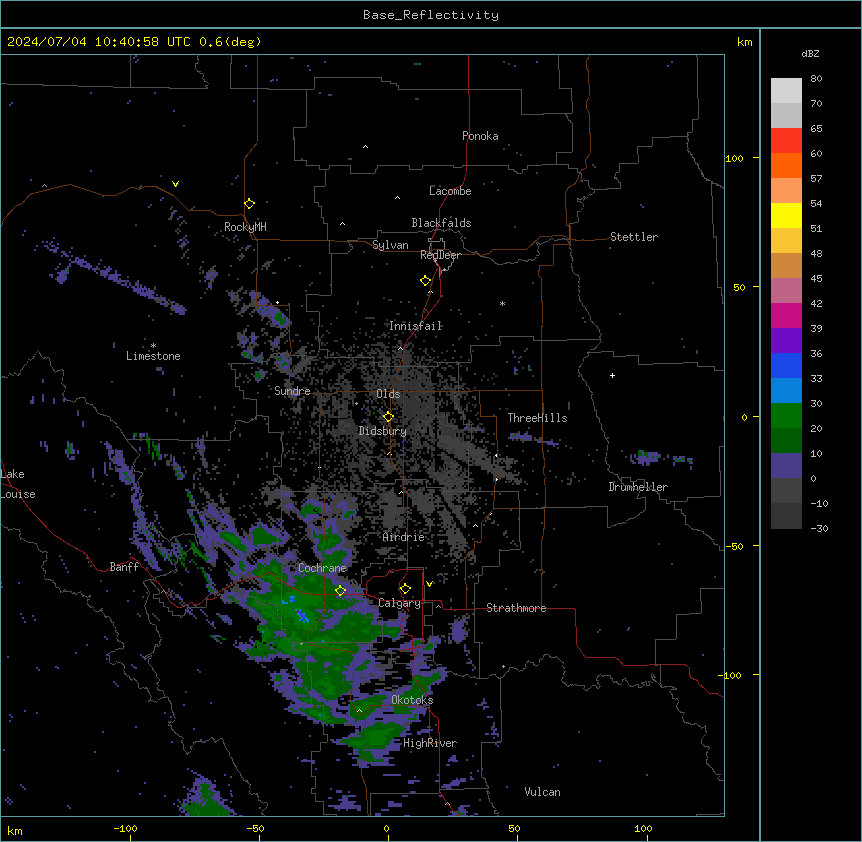Click the Stettler city label
Image resolution: width=862 pixels, height=842 pixels.
click(634, 237)
